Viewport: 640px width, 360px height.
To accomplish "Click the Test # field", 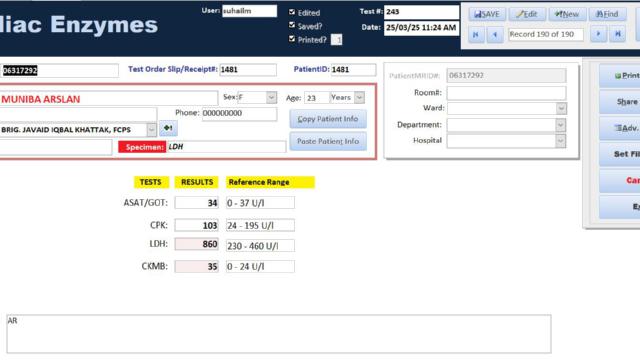I will [421, 12].
